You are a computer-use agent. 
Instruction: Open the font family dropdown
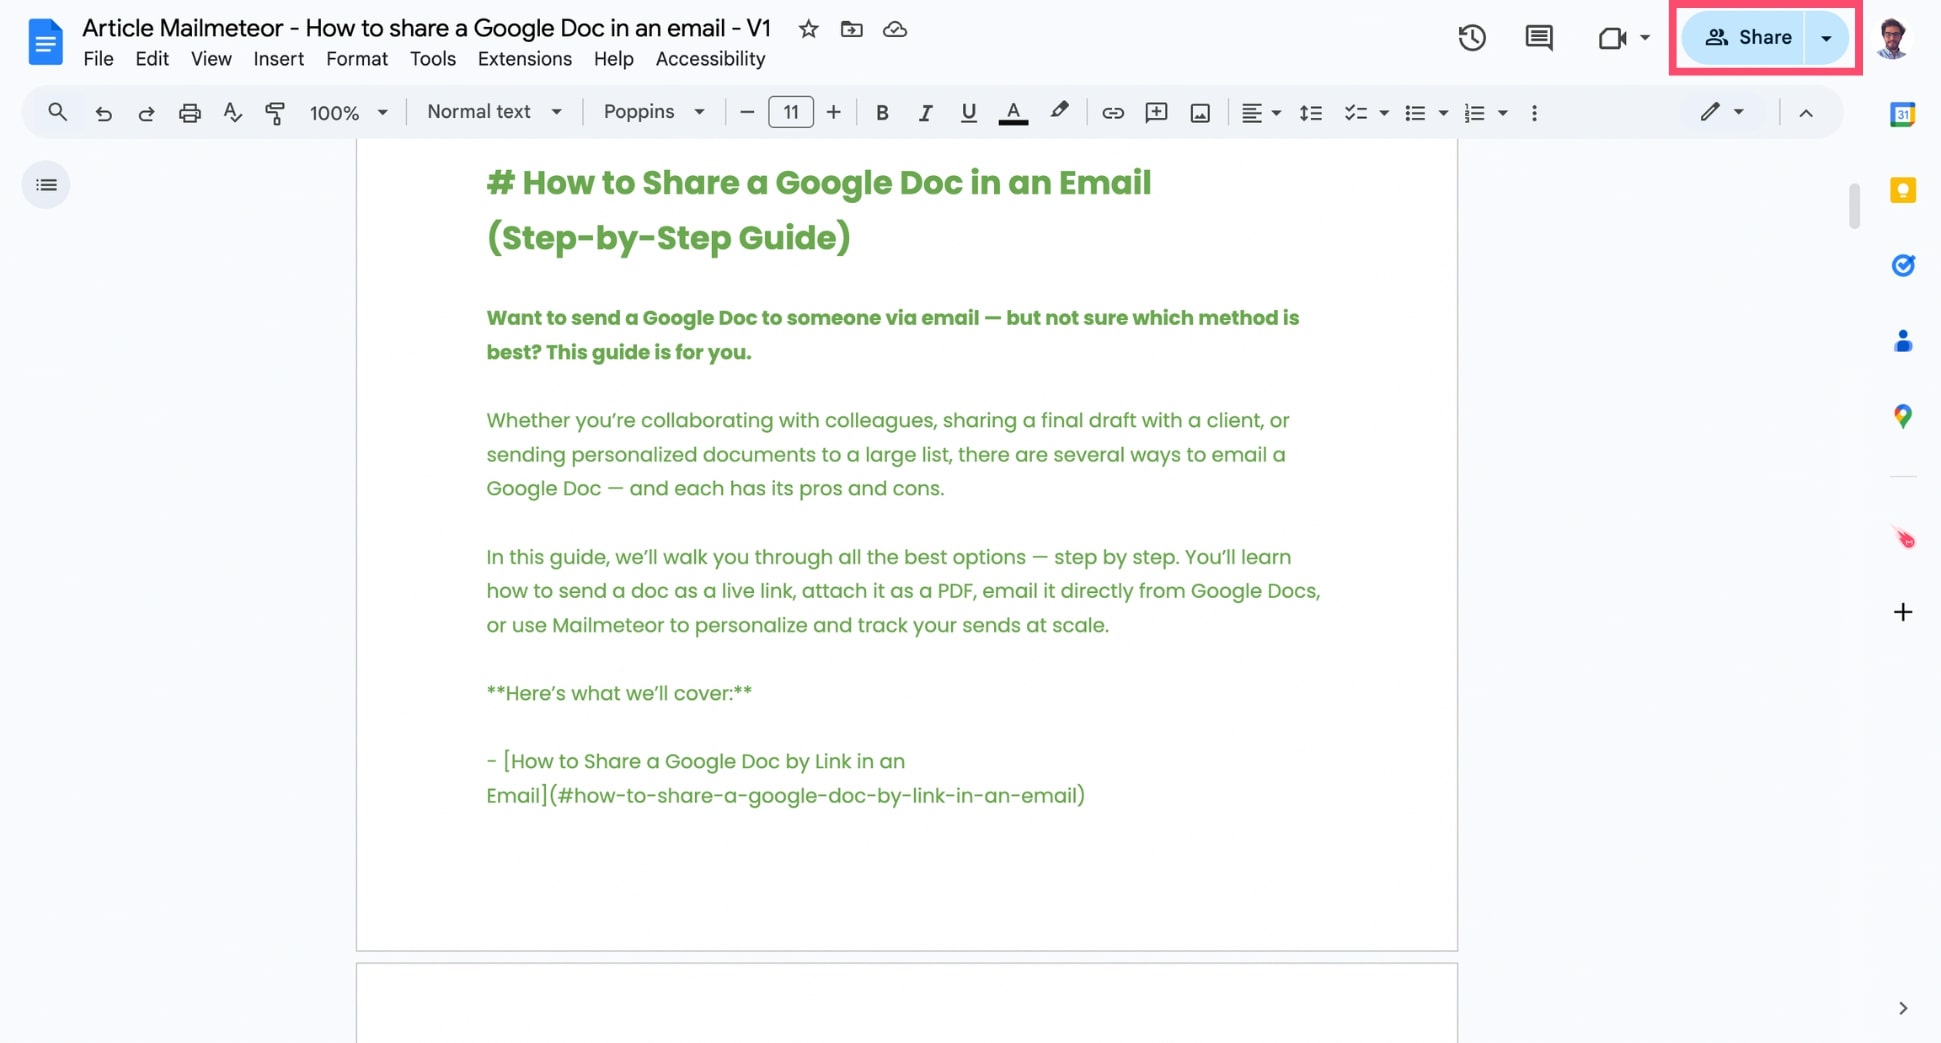click(654, 112)
